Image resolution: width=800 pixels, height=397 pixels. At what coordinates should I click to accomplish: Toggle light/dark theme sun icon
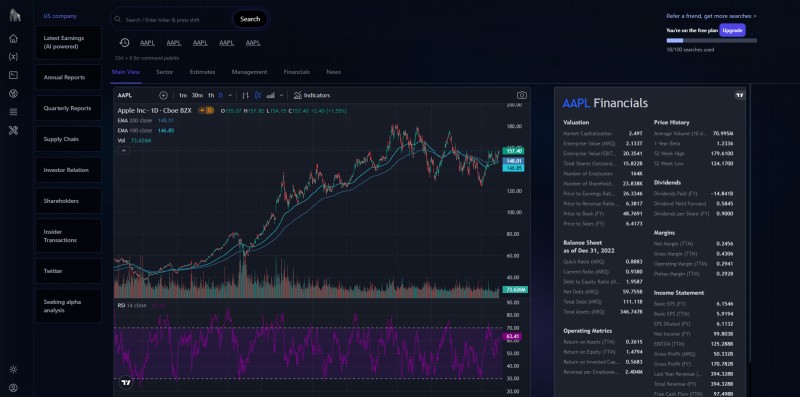[x=13, y=369]
